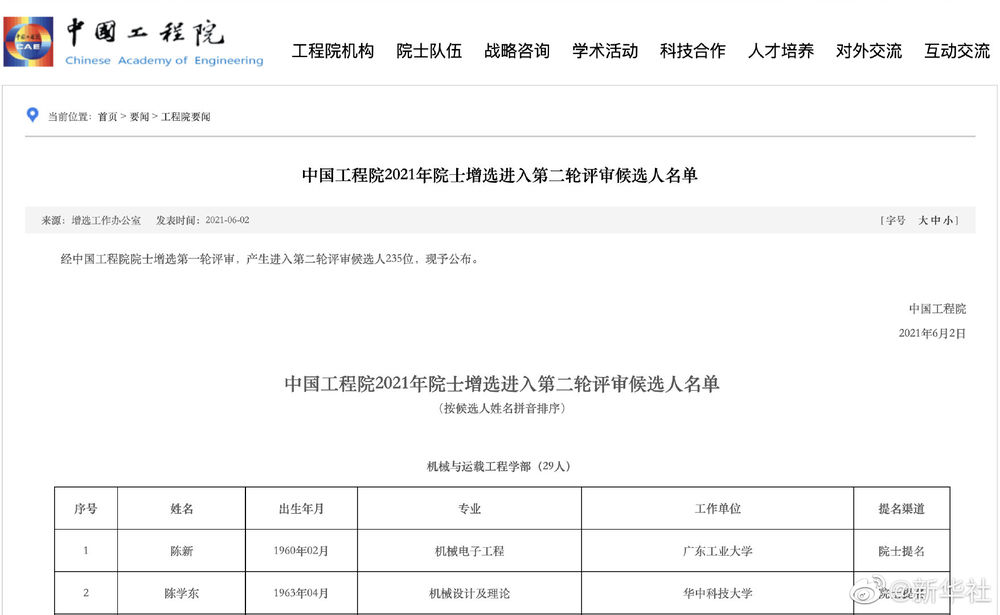Select the 人才培养 navigation item
Image resolution: width=1000 pixels, height=615 pixels.
click(781, 51)
